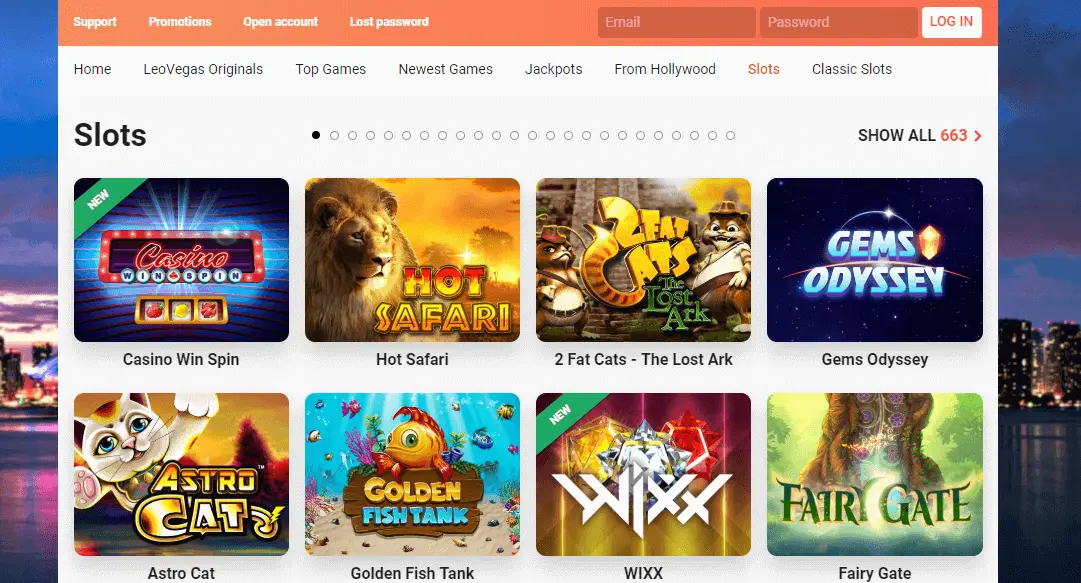Open the WIXX slot thumbnail

click(x=643, y=474)
